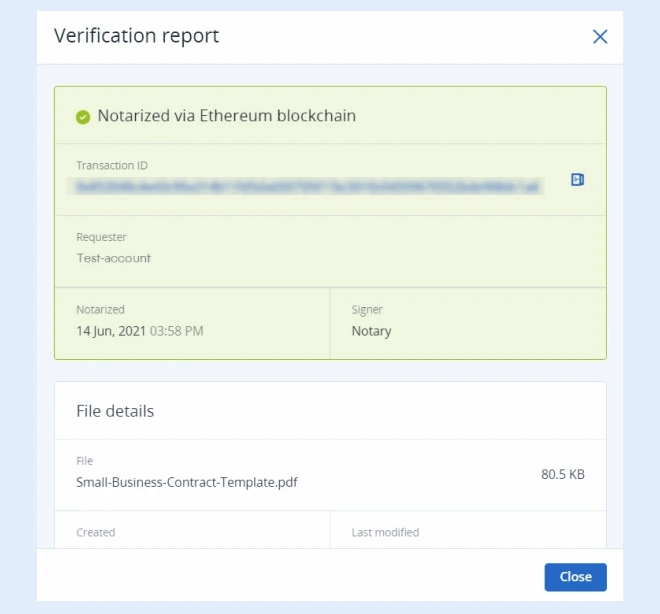Click the Small-Business-Contract-Template.pdf file name

pyautogui.click(x=187, y=482)
